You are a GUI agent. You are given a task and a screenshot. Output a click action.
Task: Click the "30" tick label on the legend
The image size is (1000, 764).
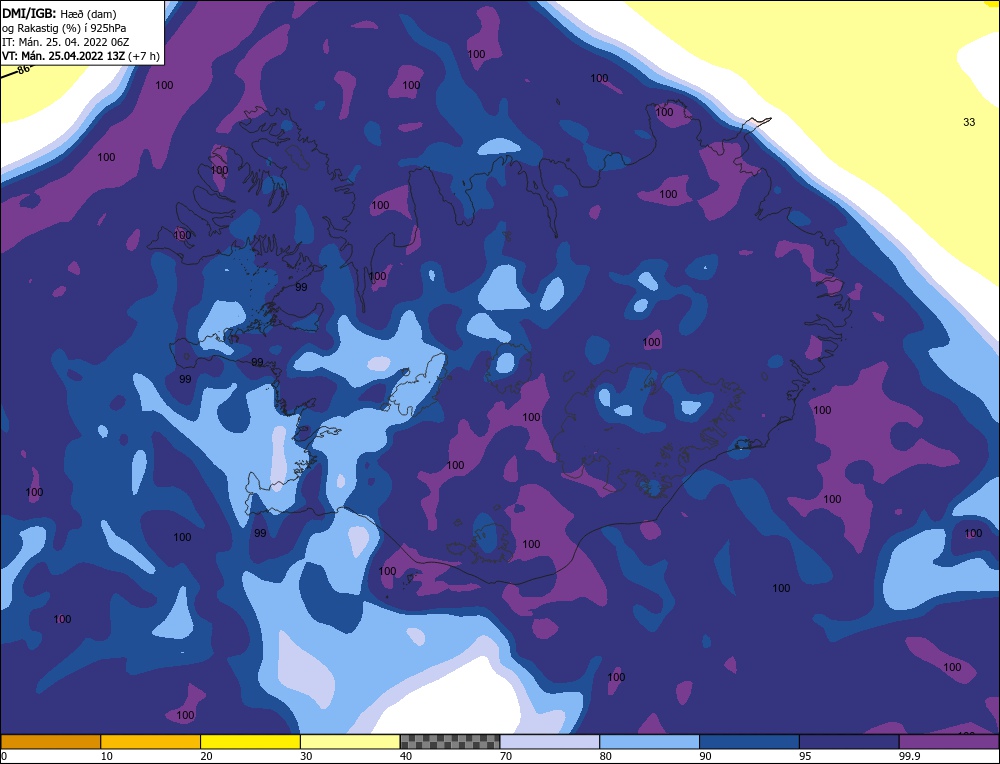307,756
